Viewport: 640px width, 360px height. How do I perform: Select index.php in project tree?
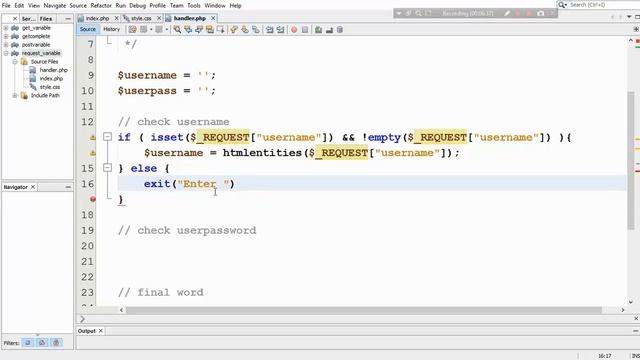51,78
